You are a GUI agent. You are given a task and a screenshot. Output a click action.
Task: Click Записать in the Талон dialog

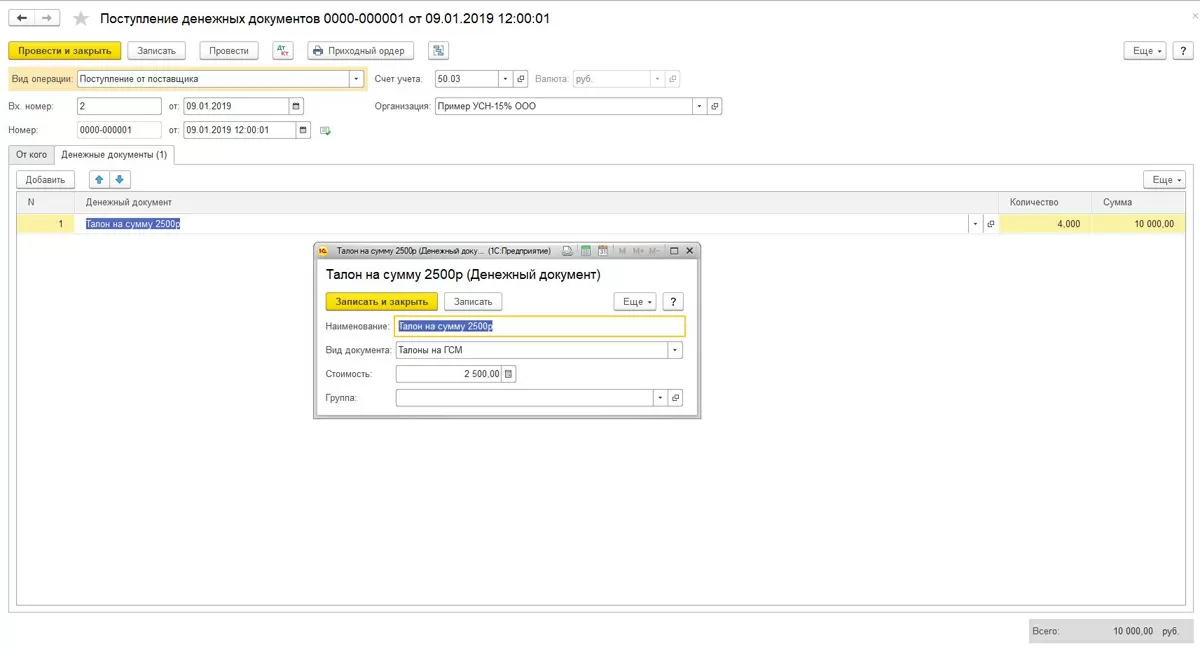tap(473, 301)
